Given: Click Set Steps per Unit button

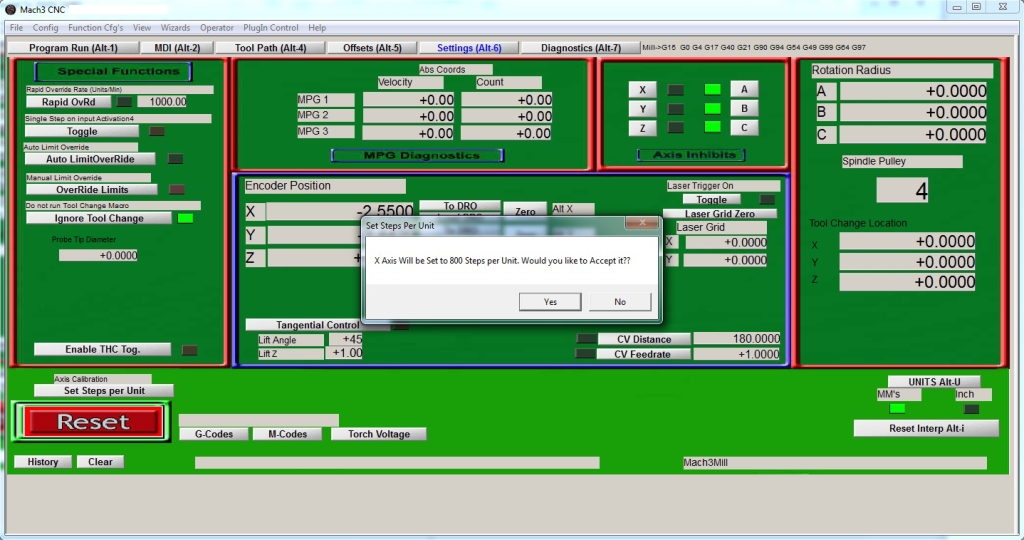Looking at the screenshot, I should click(104, 390).
